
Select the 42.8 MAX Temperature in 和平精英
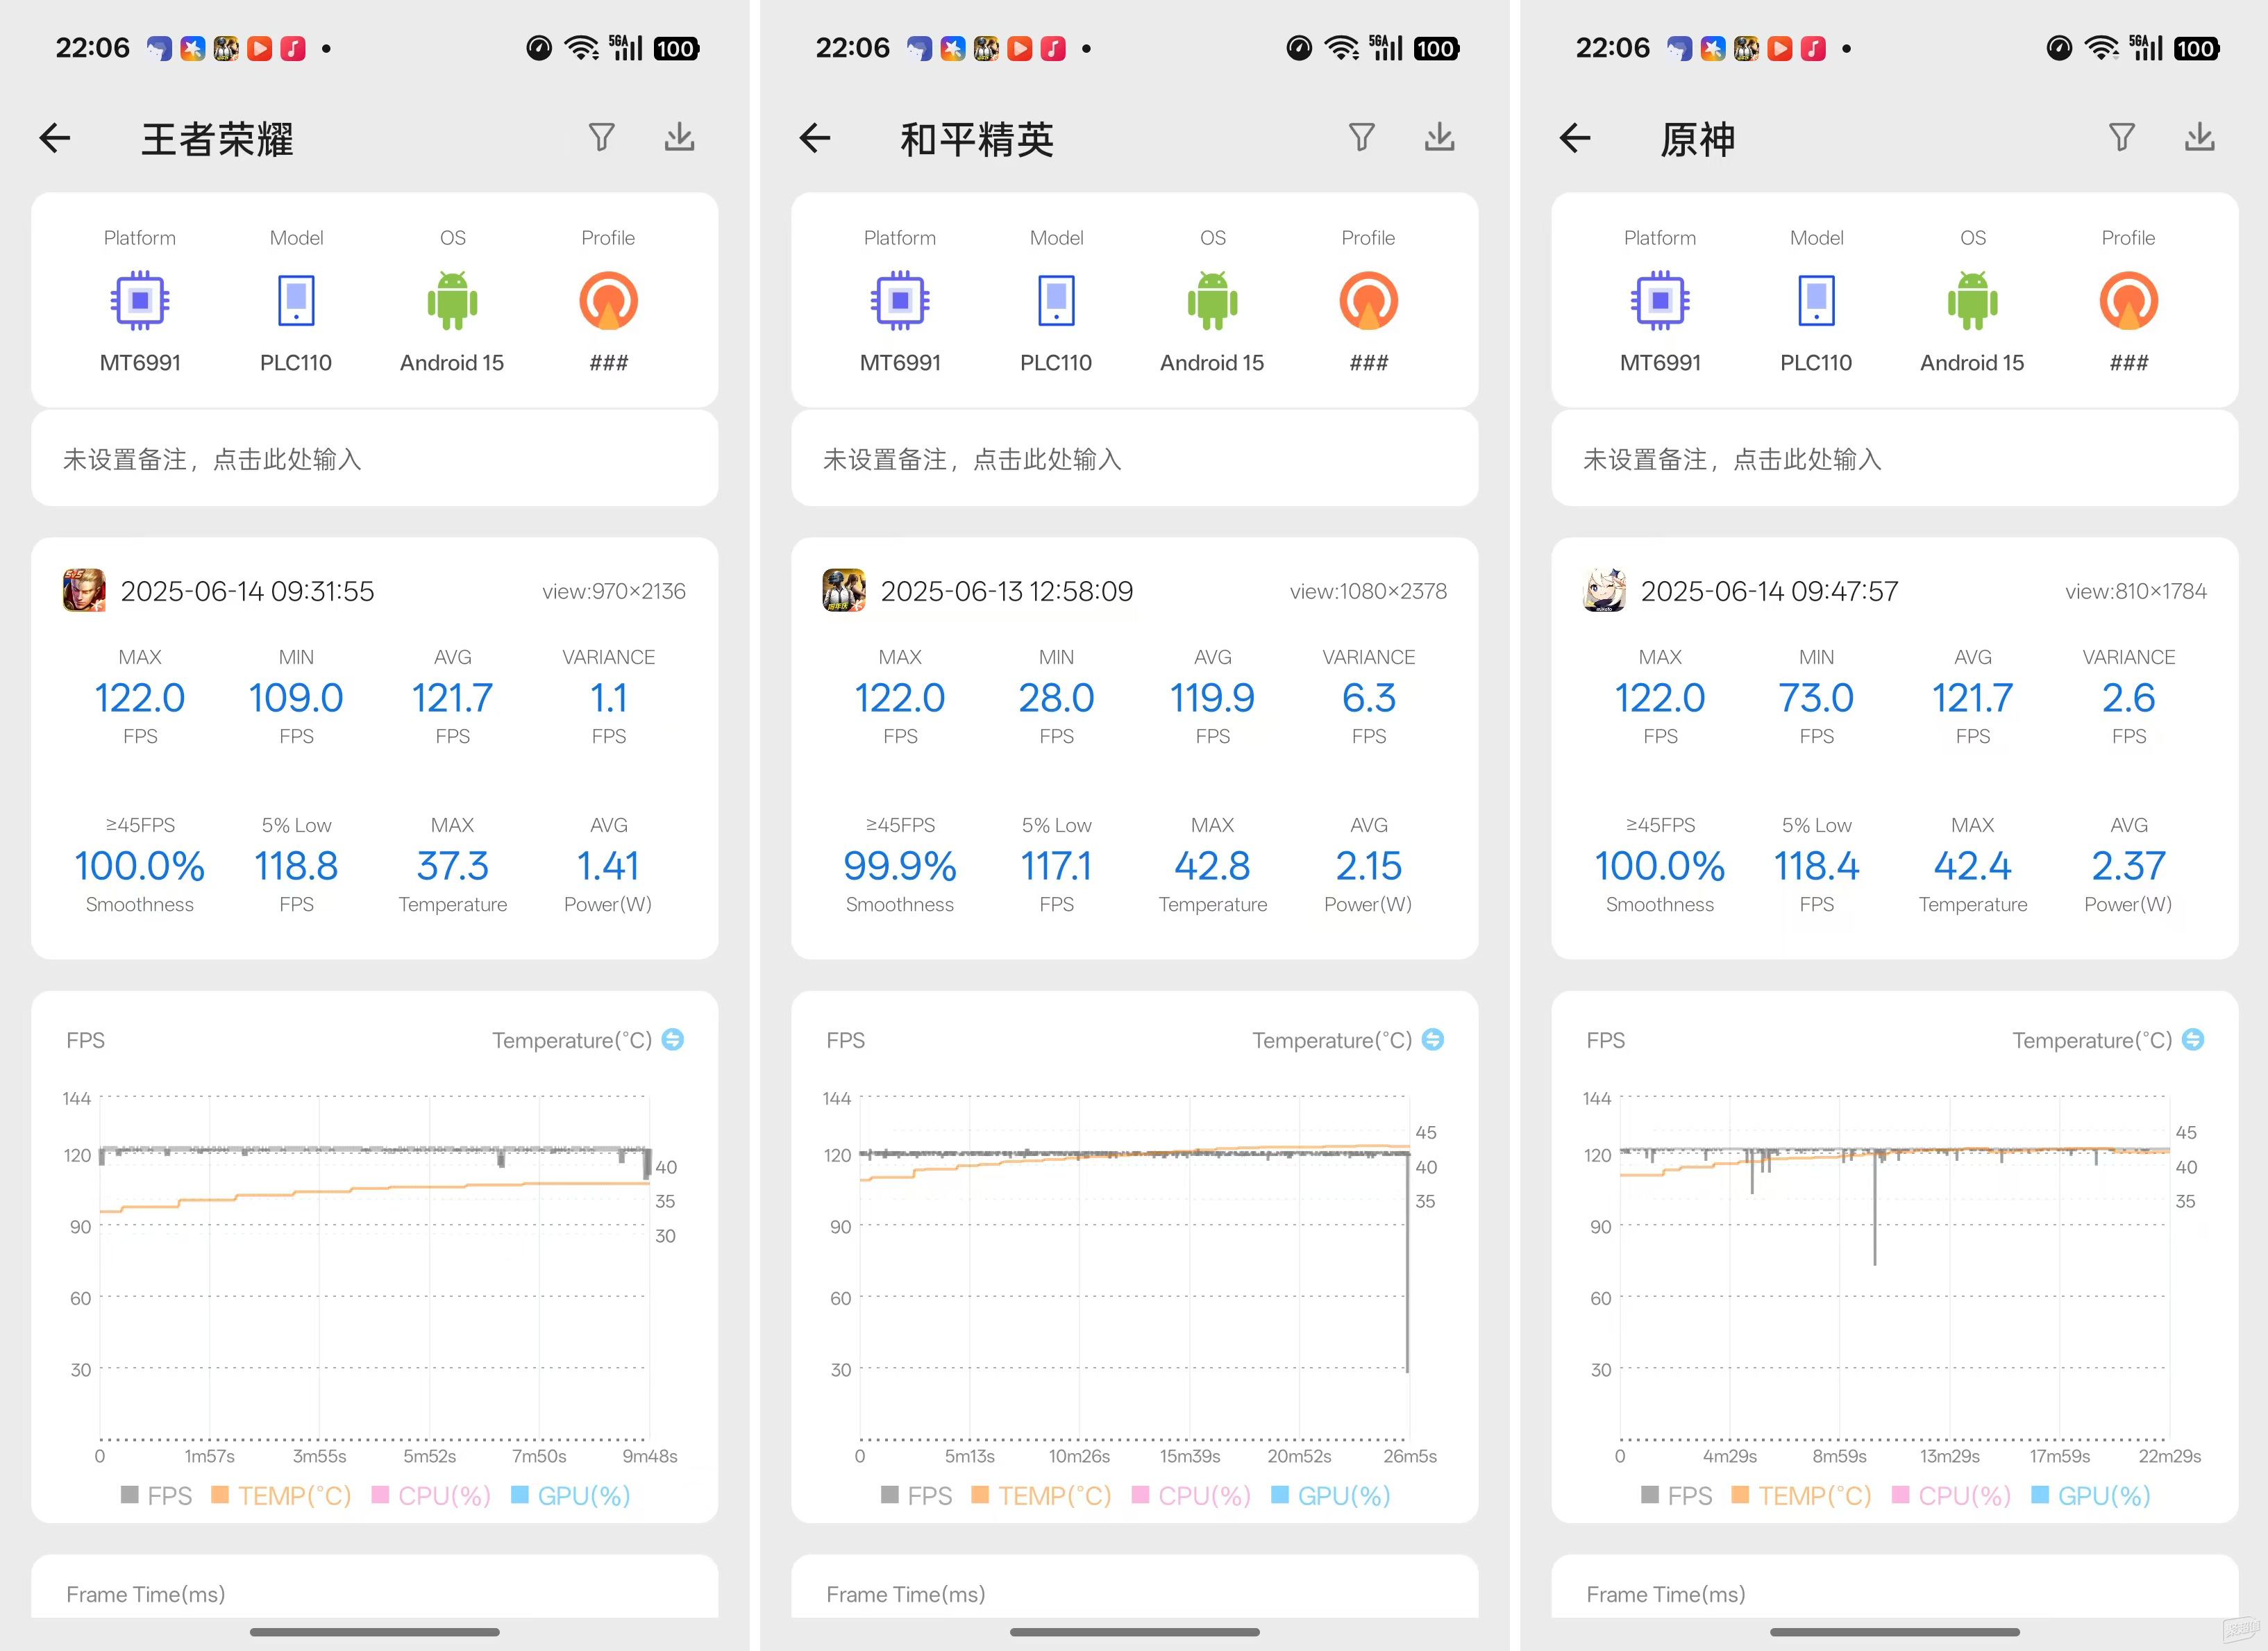pyautogui.click(x=1212, y=865)
